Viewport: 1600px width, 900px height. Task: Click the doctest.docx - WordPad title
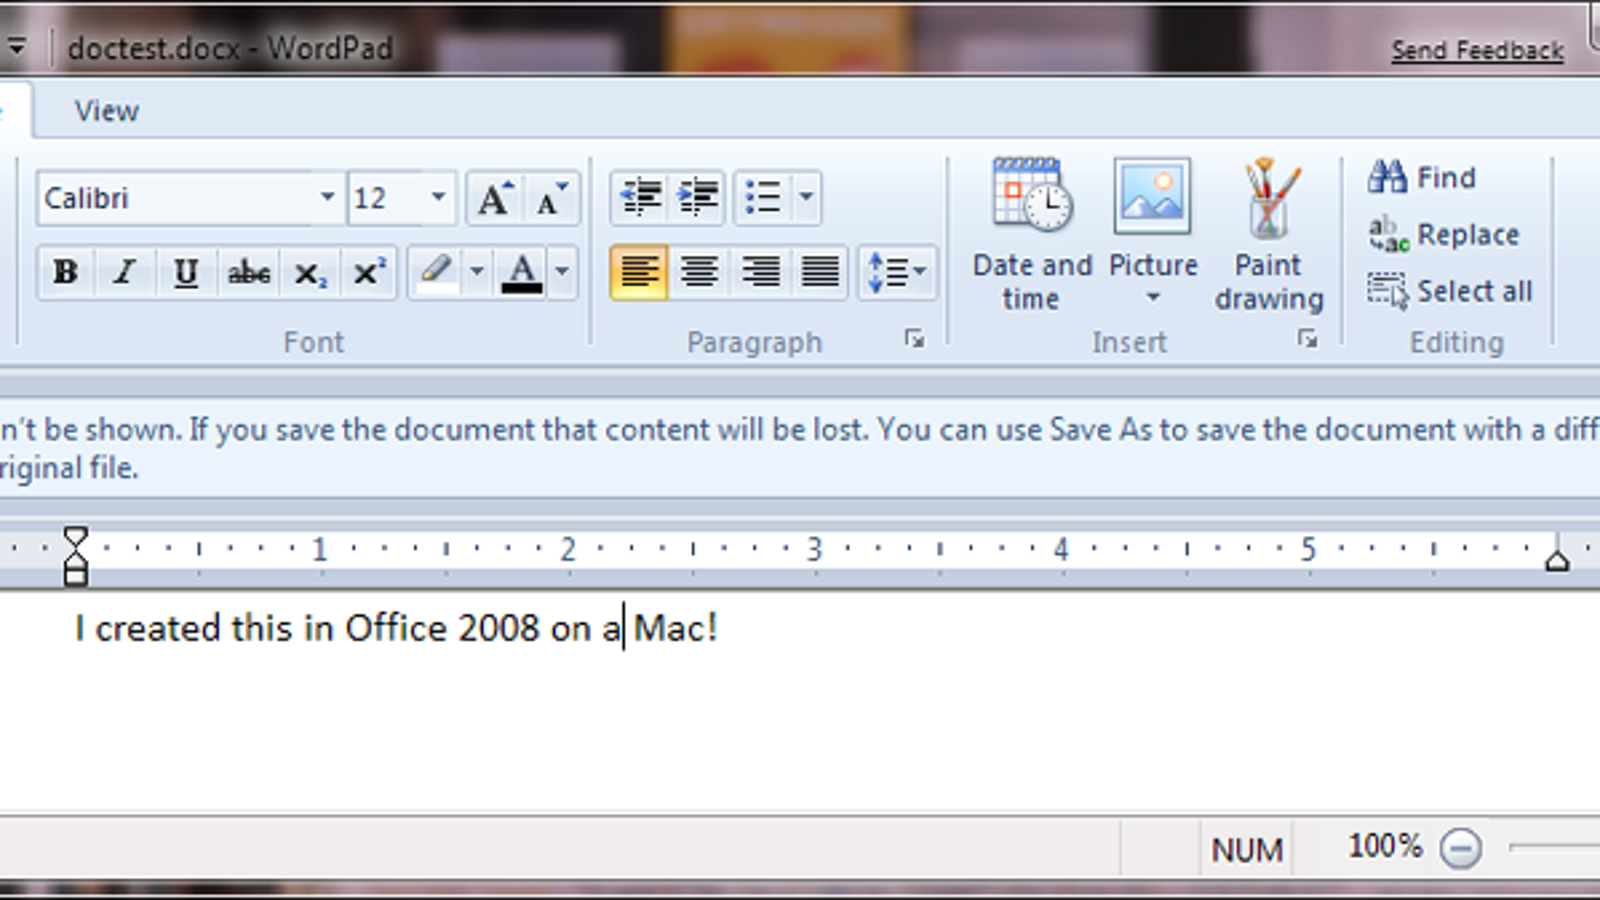pyautogui.click(x=230, y=48)
